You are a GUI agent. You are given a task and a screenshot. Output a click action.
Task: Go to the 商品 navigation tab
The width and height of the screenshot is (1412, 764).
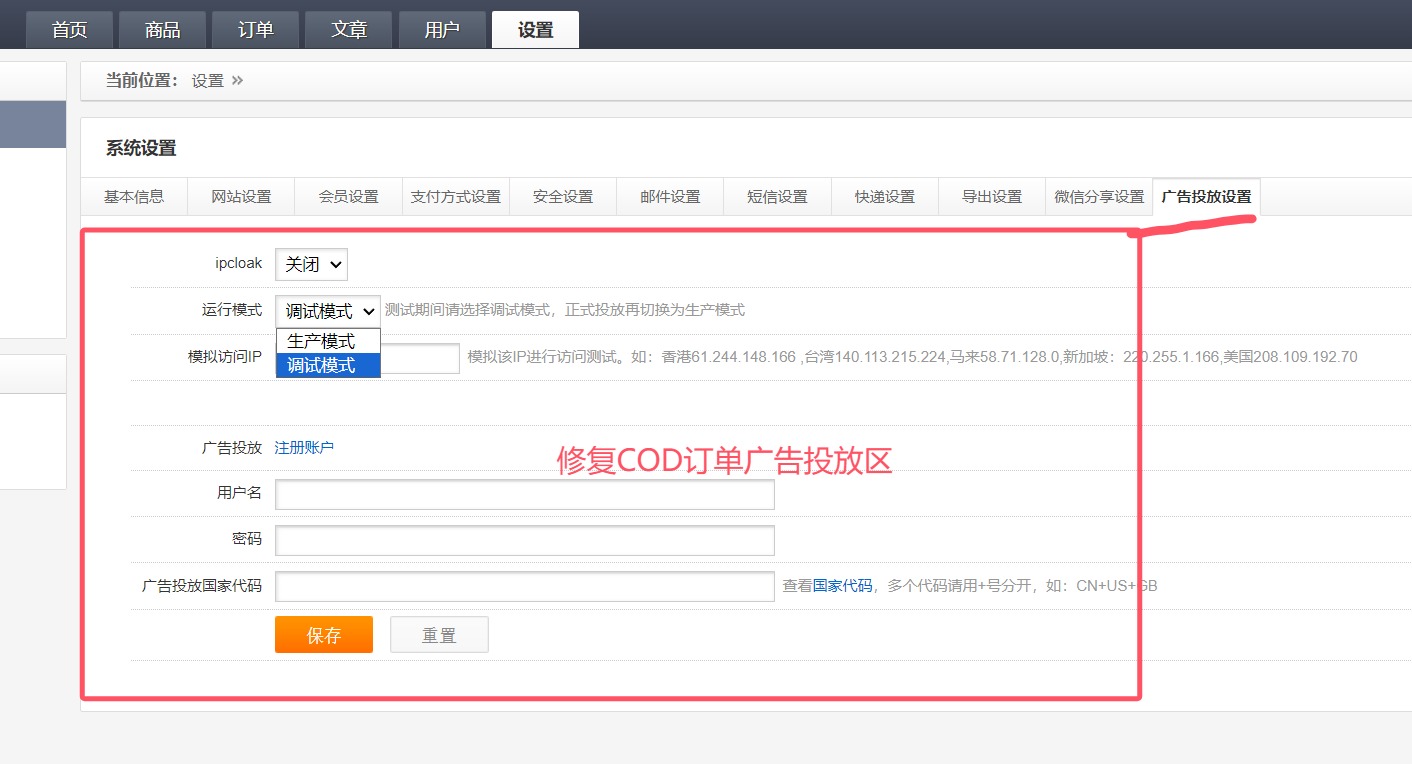(x=163, y=30)
